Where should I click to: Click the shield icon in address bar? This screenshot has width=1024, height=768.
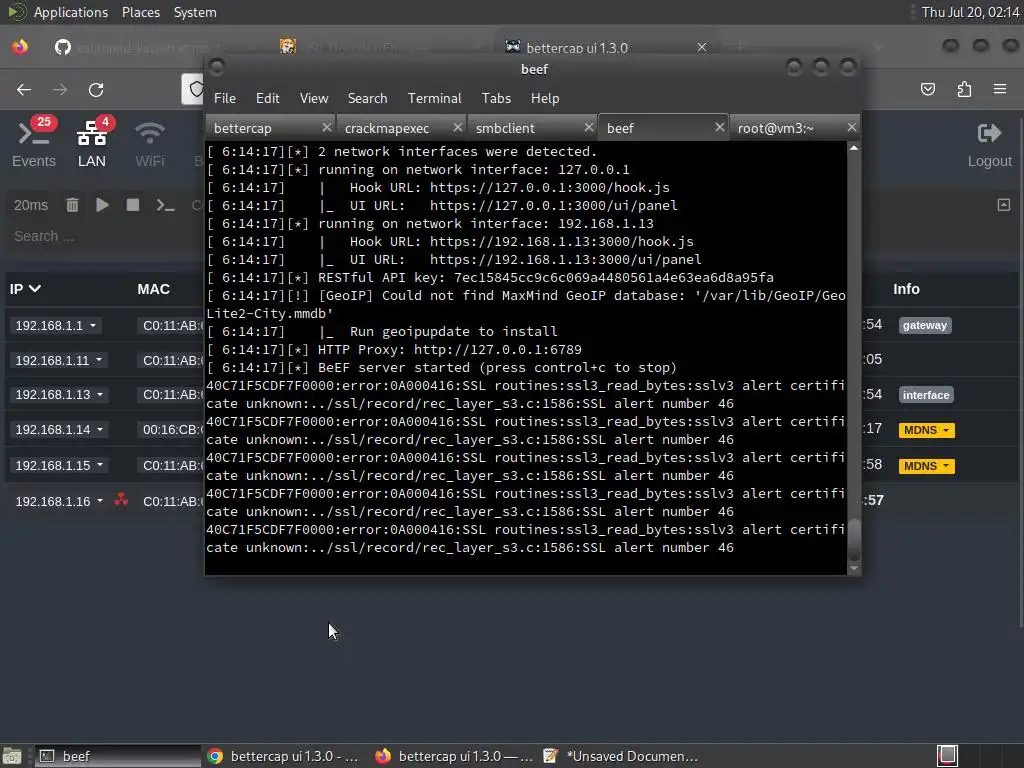pos(195,89)
